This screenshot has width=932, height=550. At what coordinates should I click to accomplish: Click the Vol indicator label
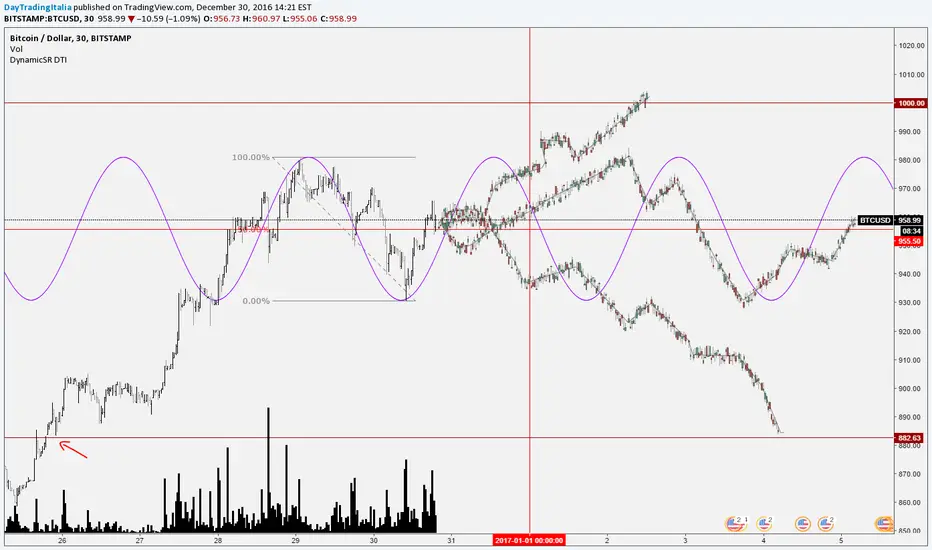point(16,49)
